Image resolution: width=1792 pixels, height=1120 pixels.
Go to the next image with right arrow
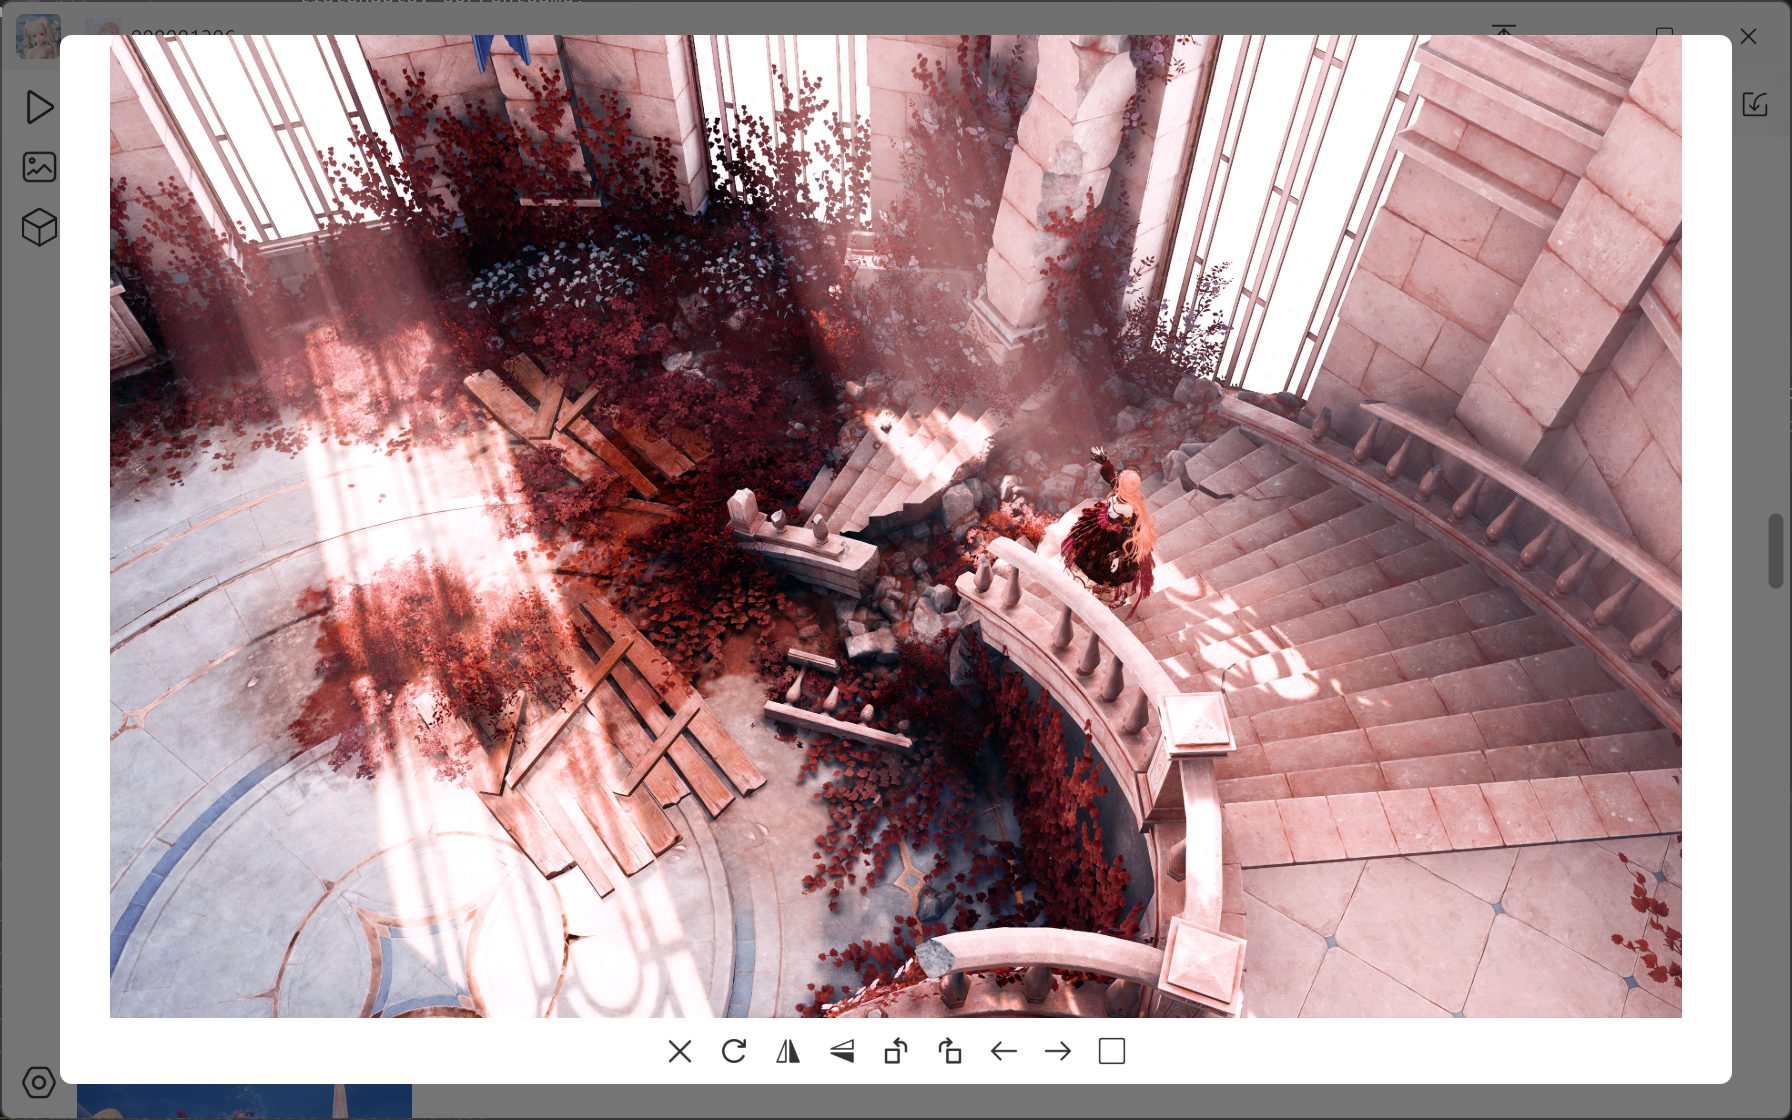pyautogui.click(x=1058, y=1051)
